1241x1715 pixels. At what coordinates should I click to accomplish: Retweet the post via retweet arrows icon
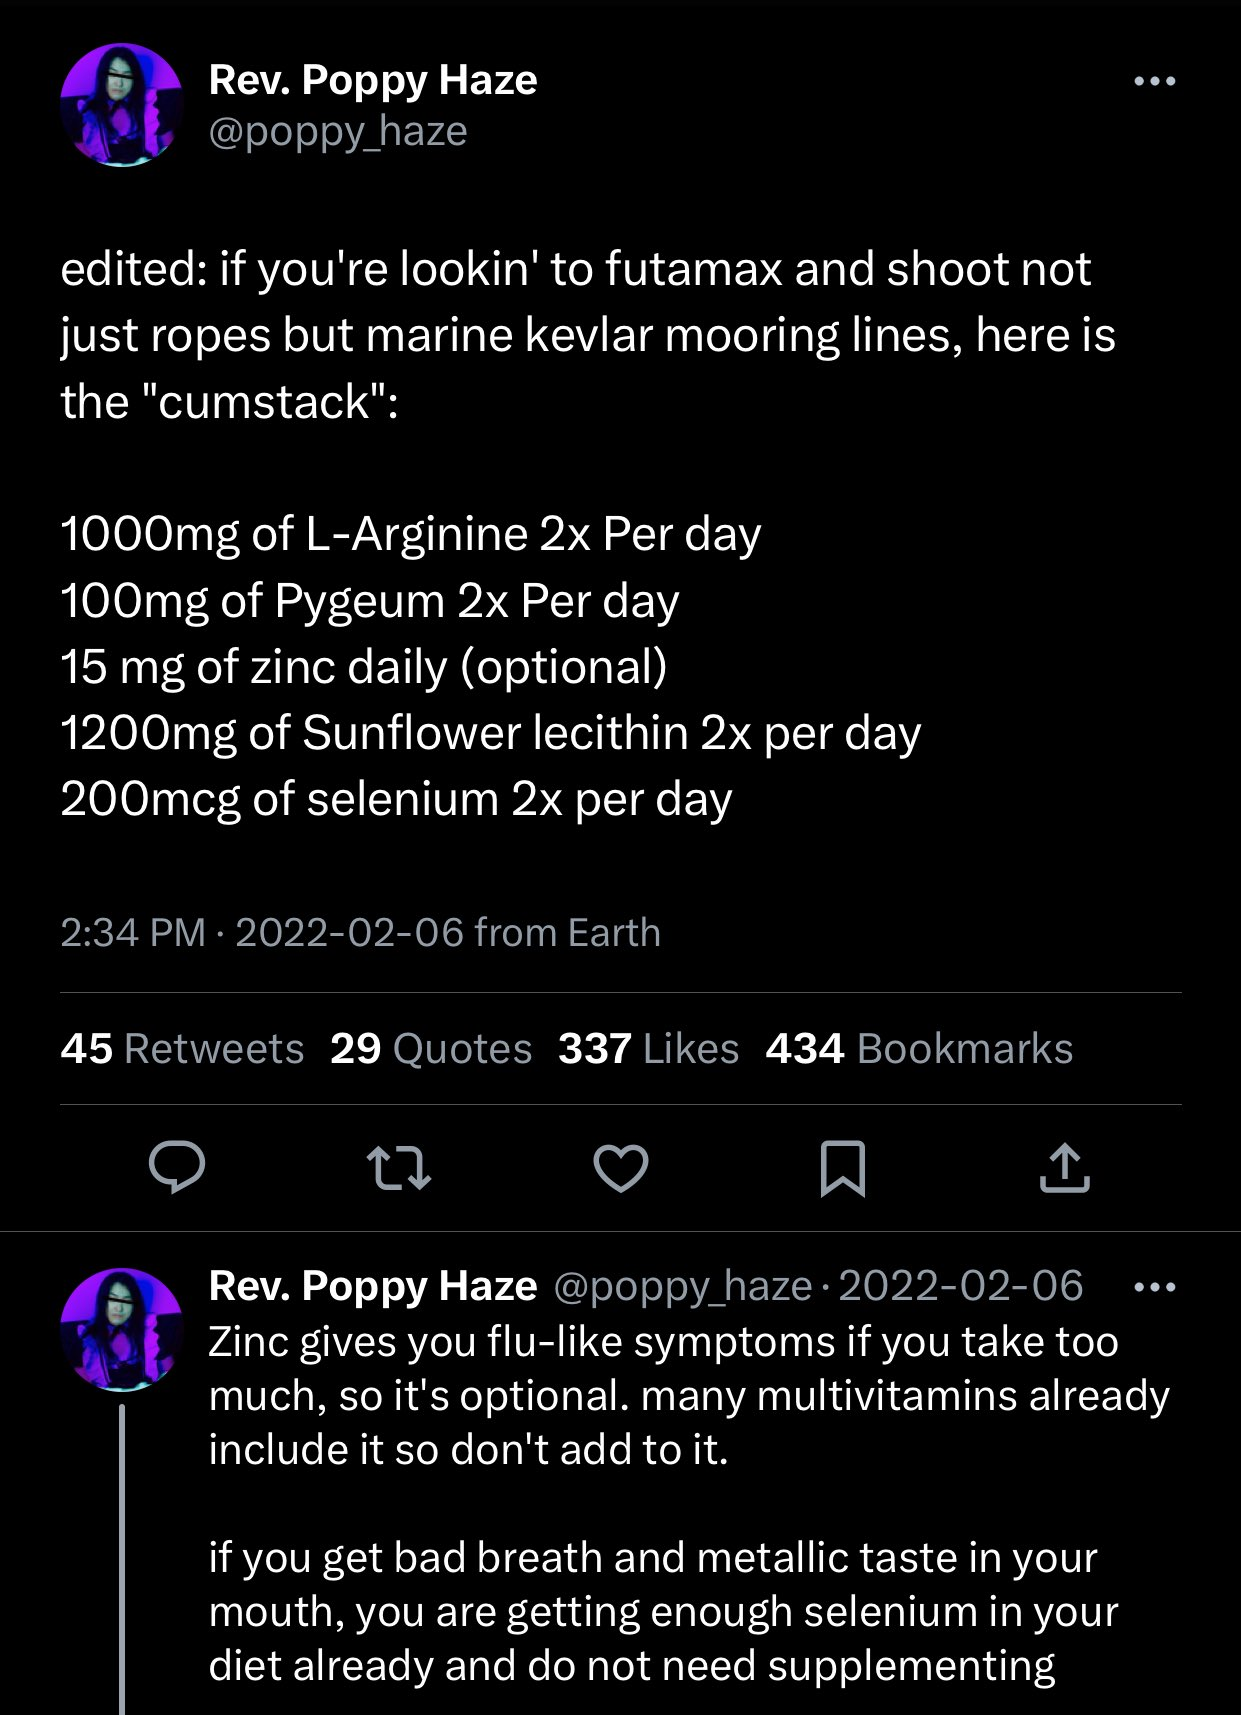click(x=399, y=1168)
